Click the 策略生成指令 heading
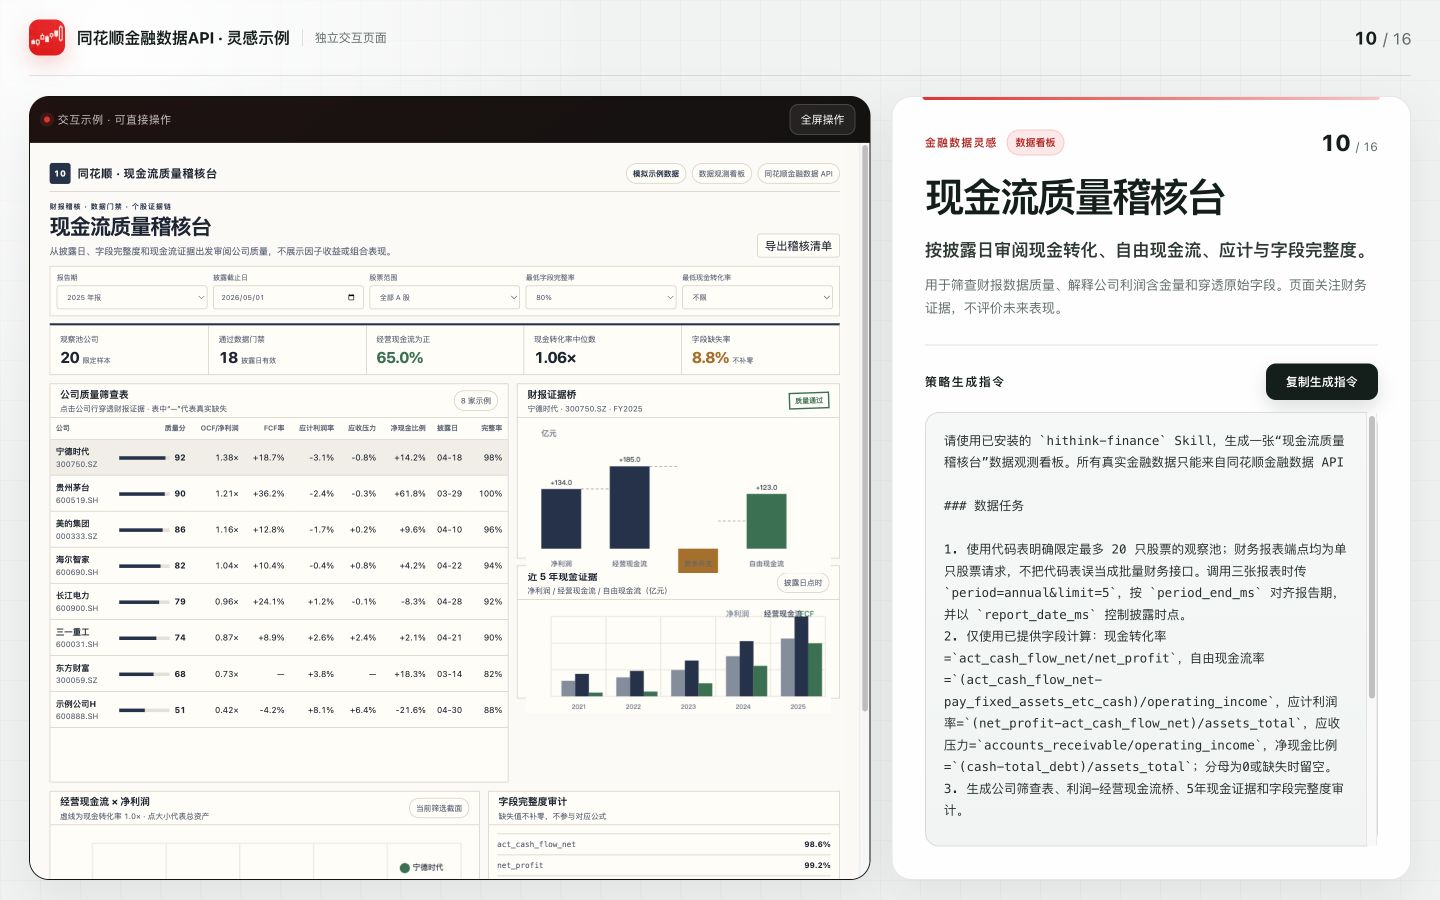Viewport: 1440px width, 900px height. coord(964,381)
